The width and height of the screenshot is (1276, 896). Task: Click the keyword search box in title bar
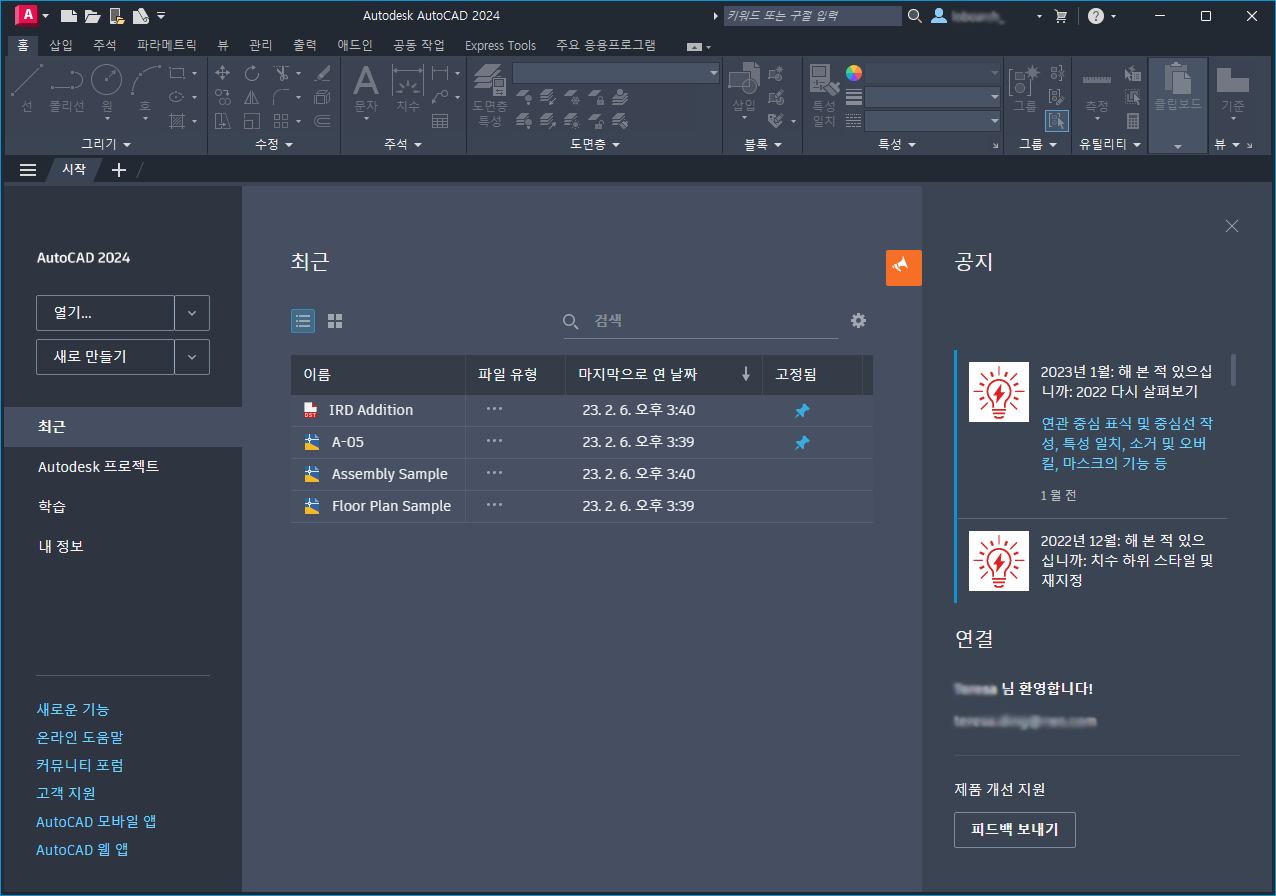pos(812,16)
